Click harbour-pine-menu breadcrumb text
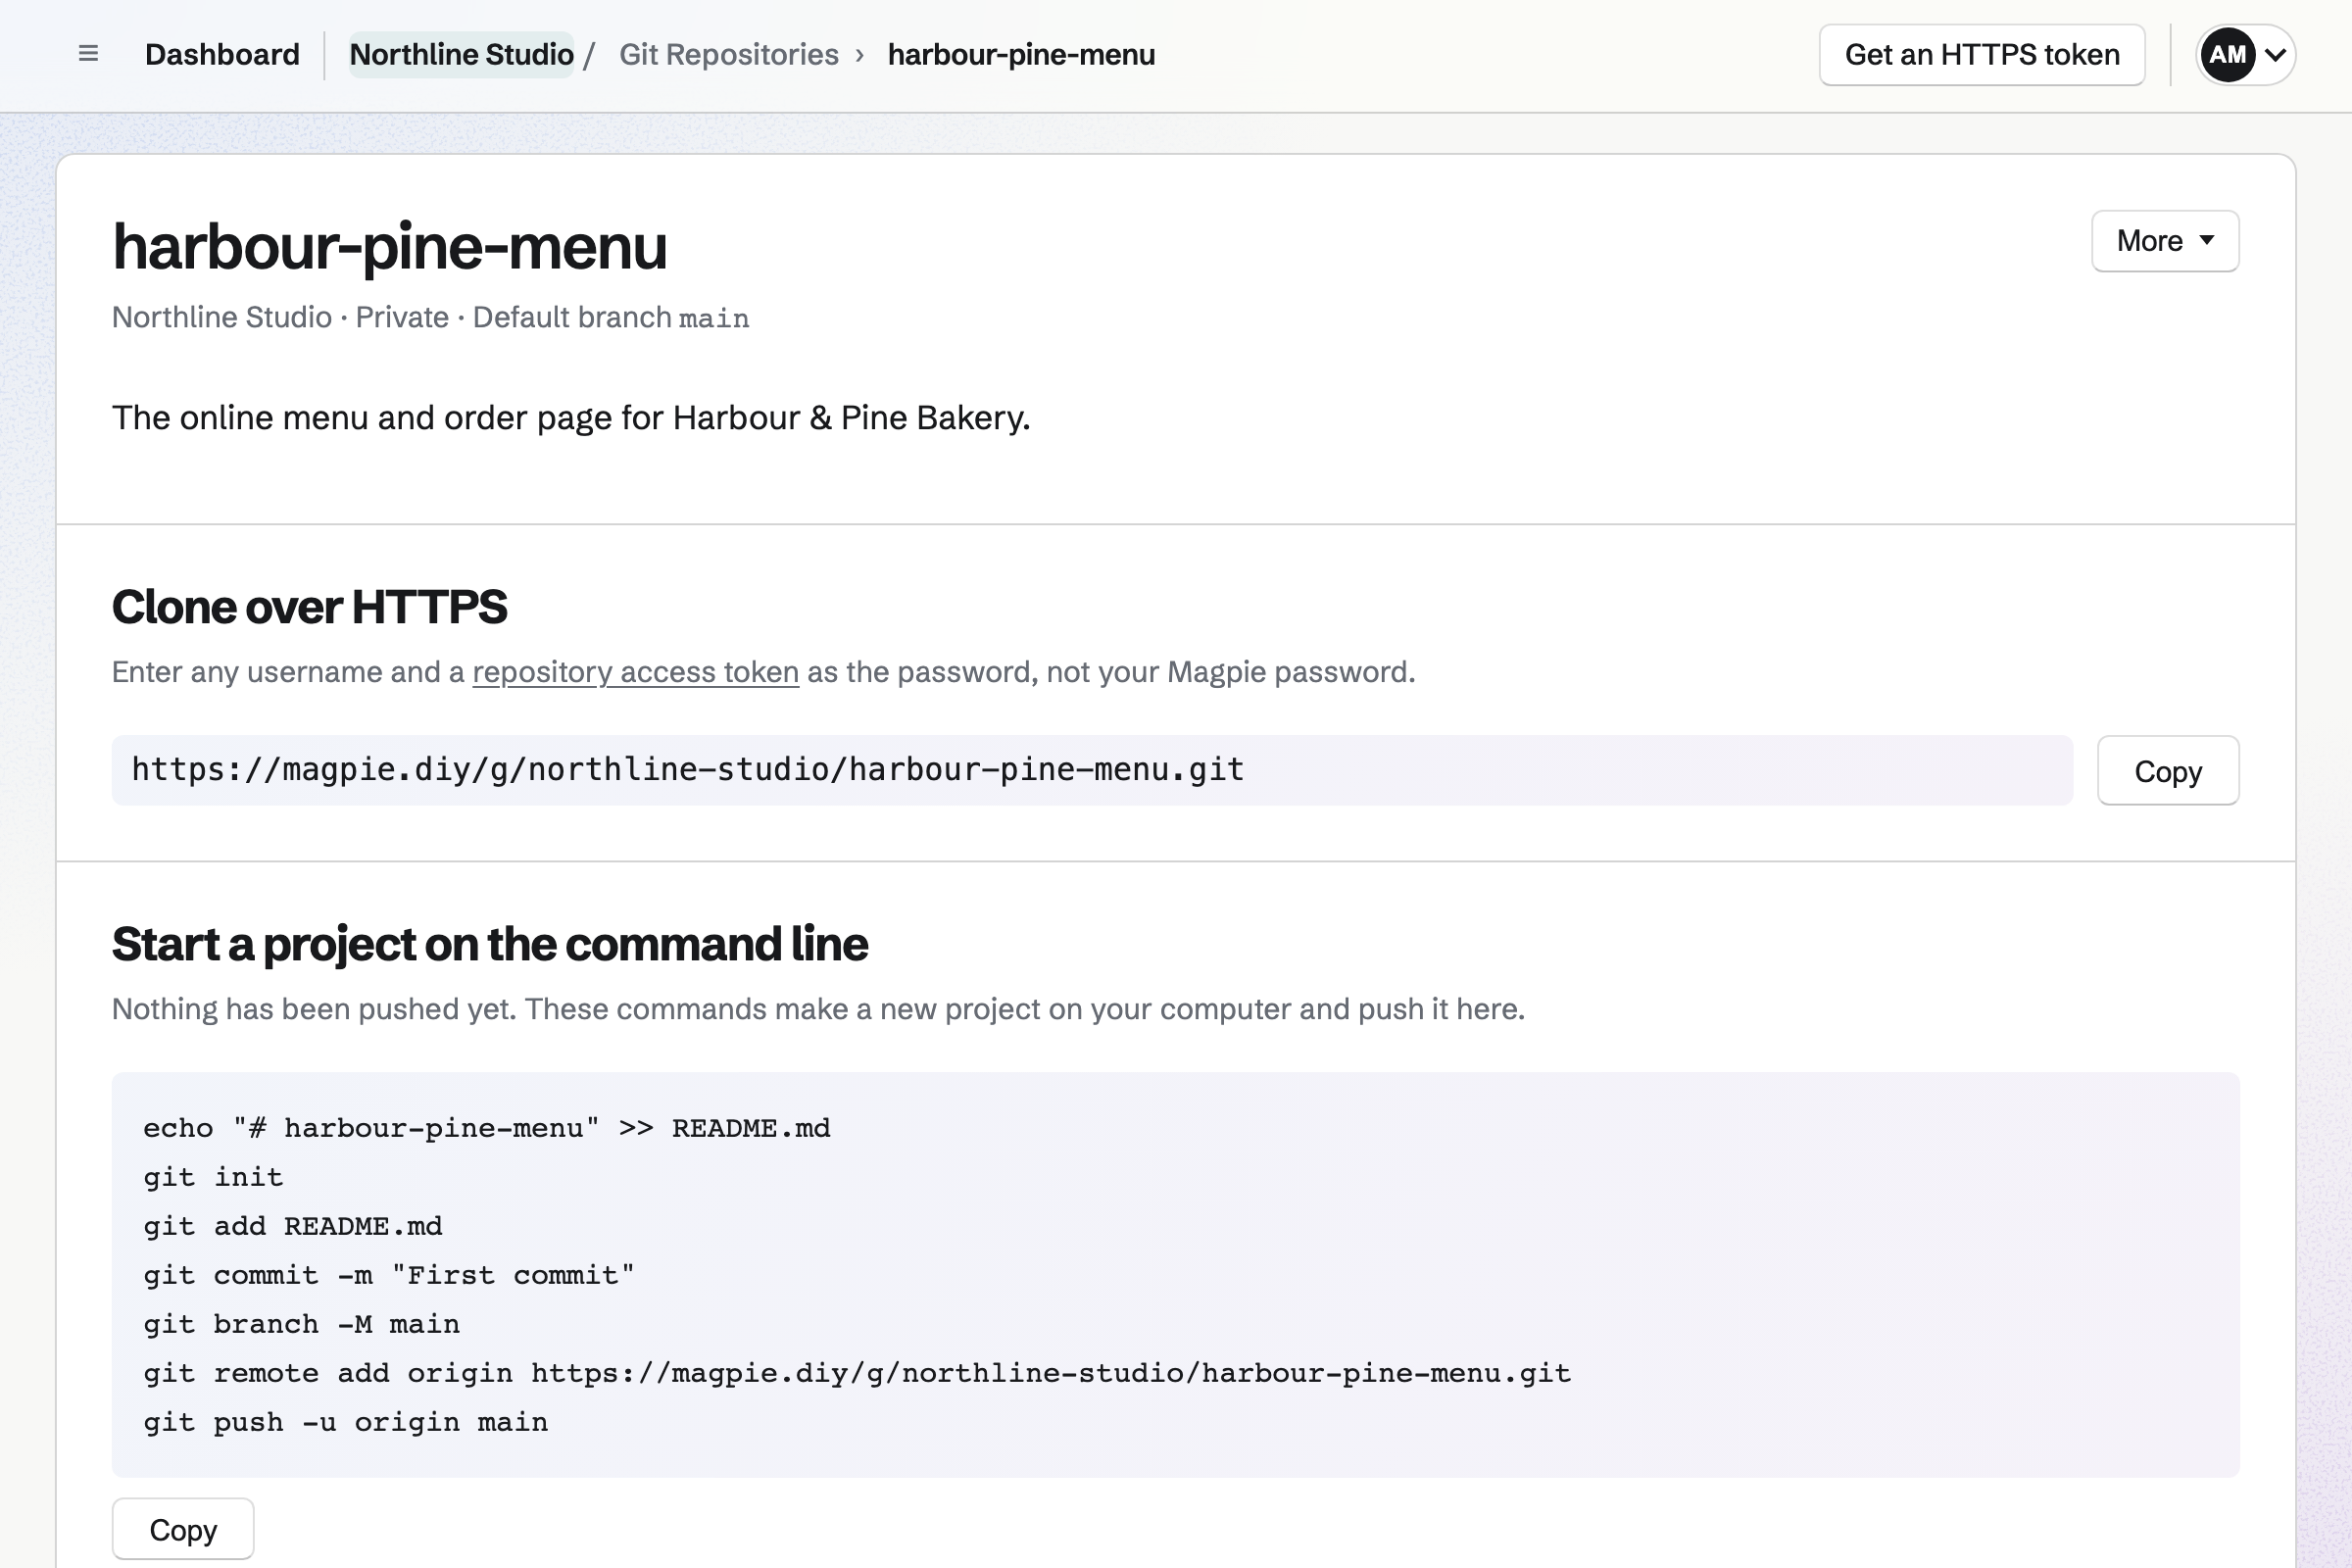This screenshot has height=1568, width=2352. [x=1021, y=54]
